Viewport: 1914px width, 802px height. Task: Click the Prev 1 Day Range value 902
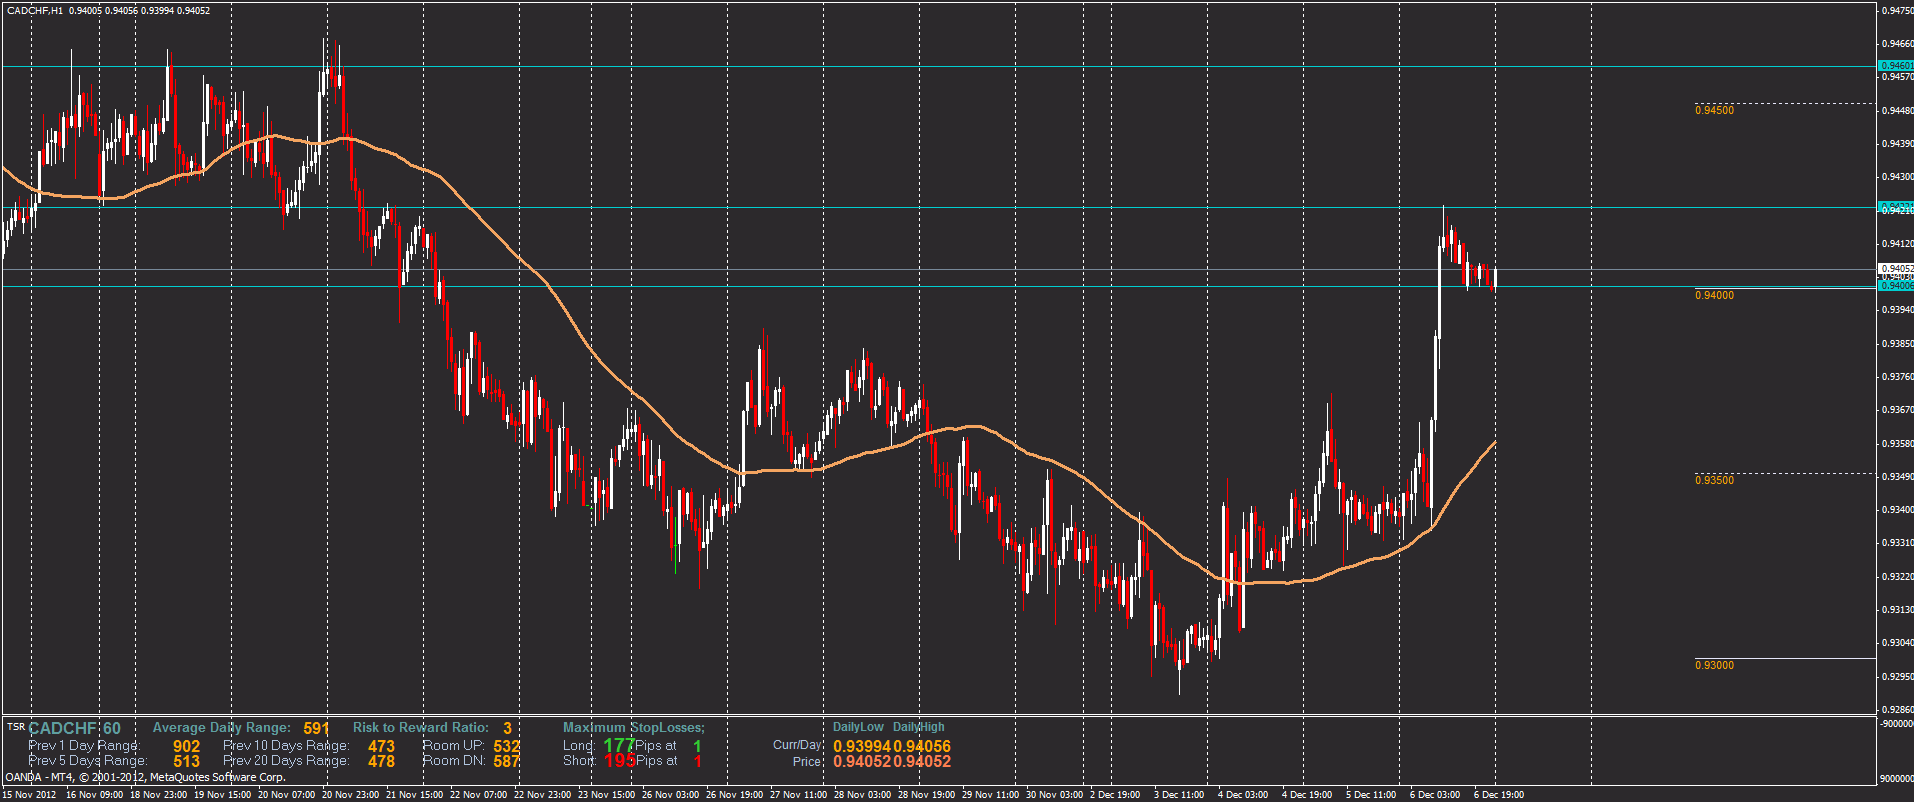pyautogui.click(x=186, y=746)
